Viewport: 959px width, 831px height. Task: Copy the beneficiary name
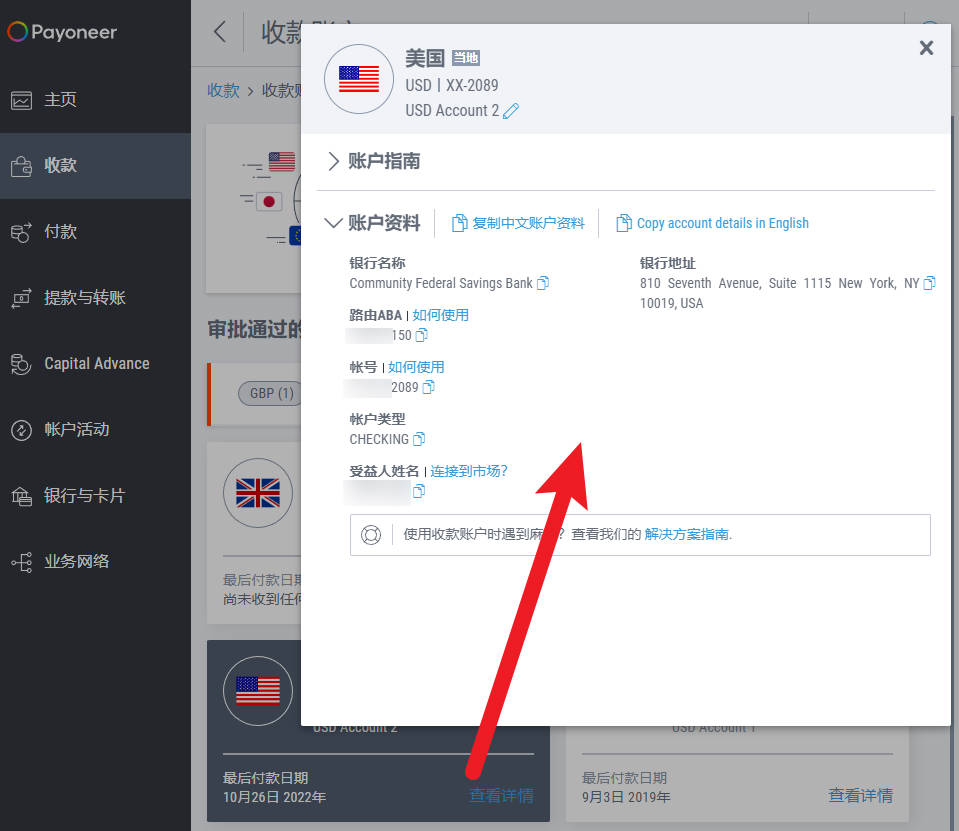click(x=418, y=491)
